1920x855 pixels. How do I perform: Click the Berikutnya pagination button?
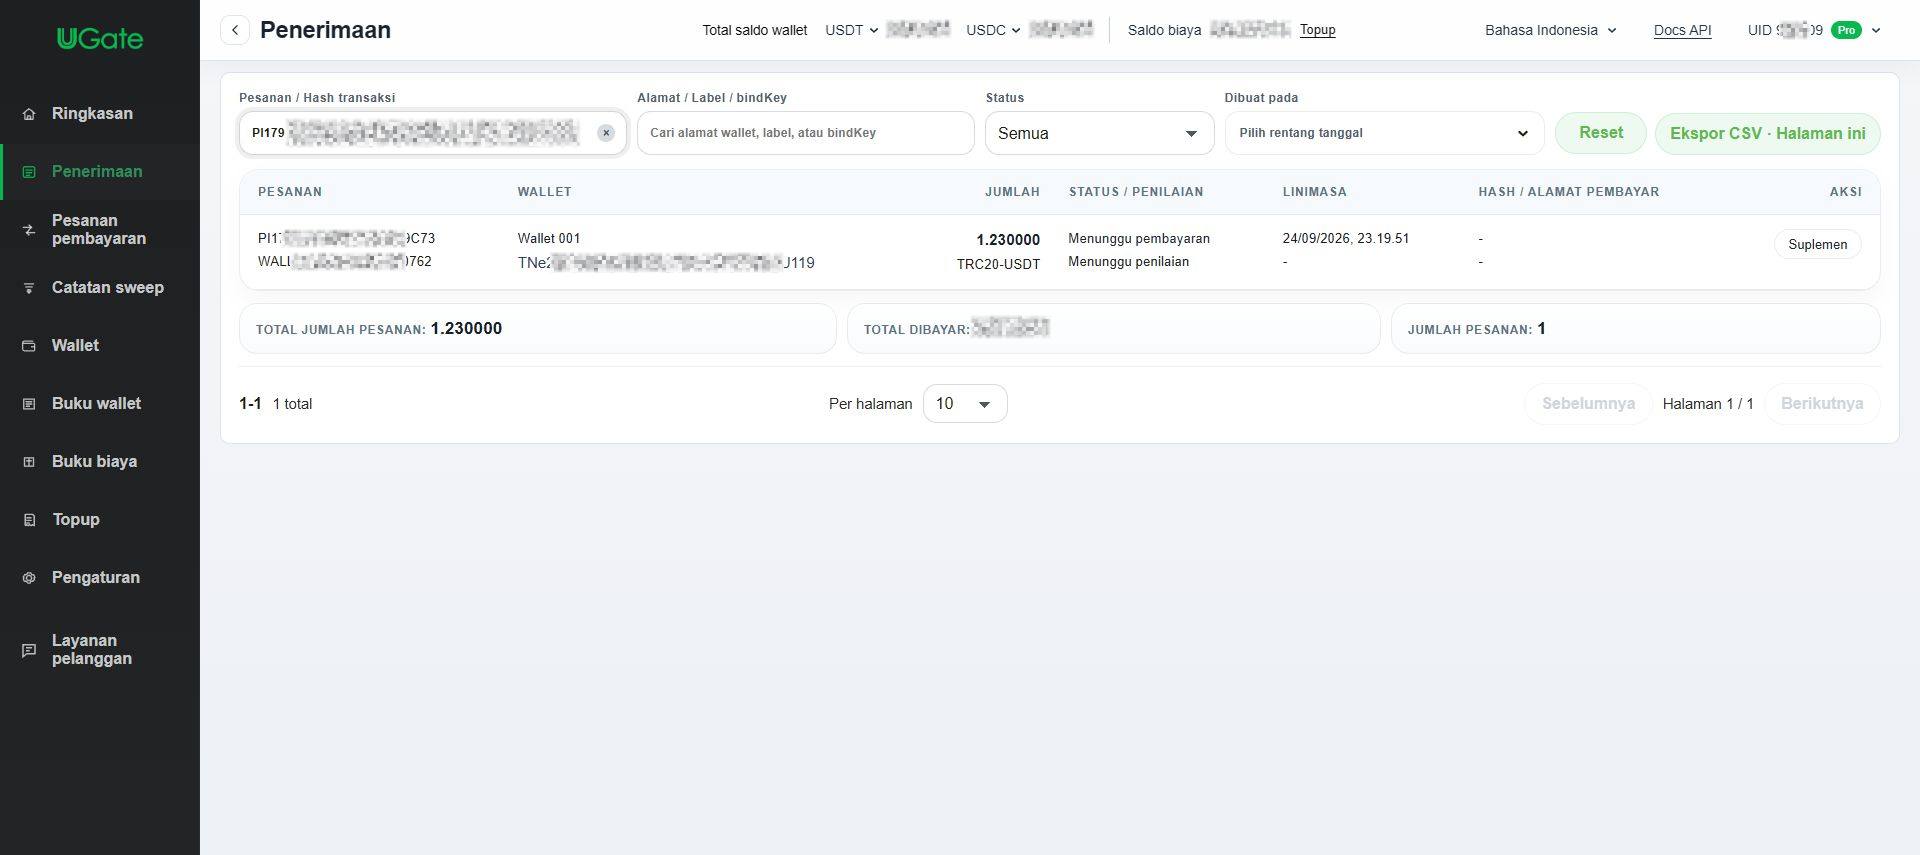(x=1822, y=404)
